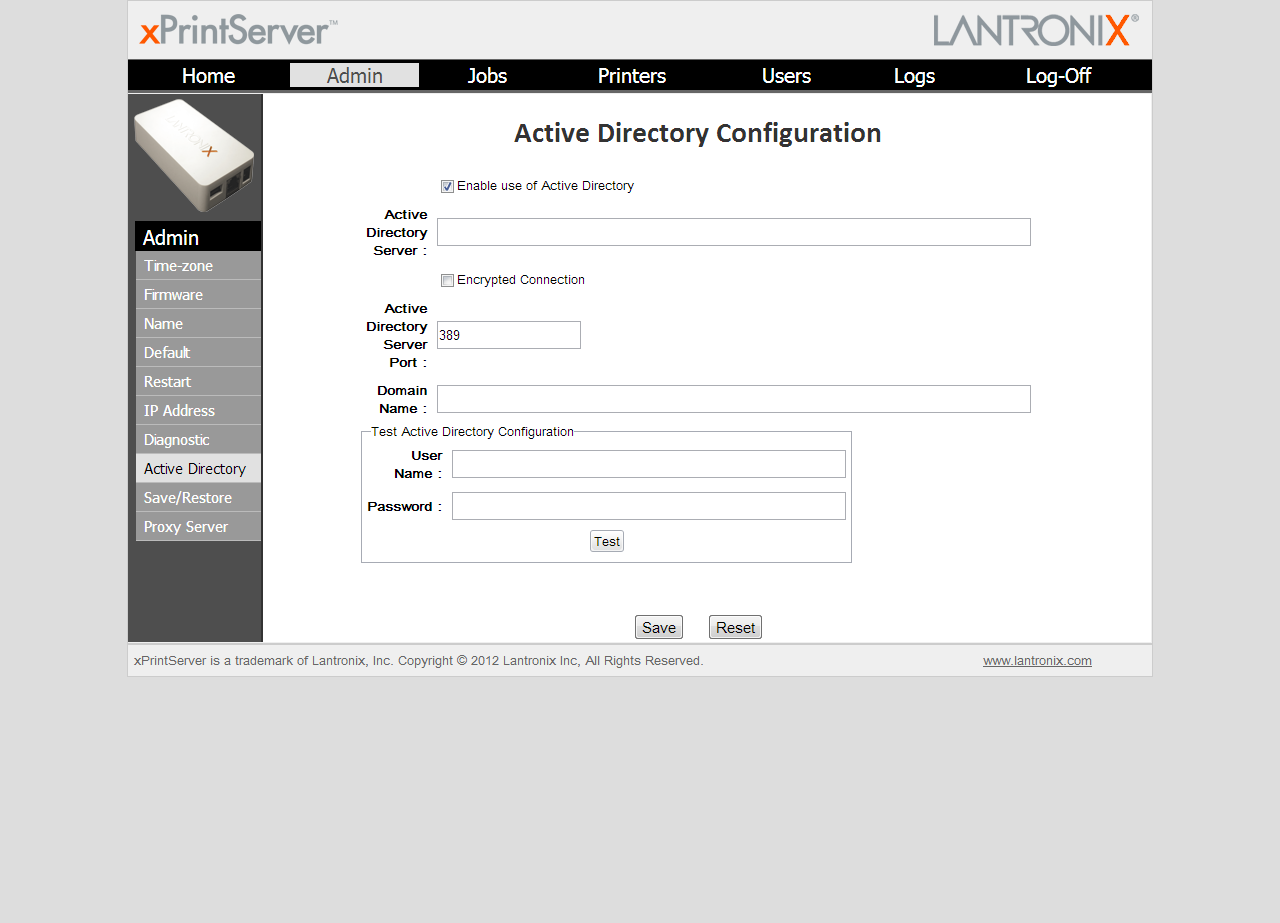Focus the Active Directory Server field

pos(734,232)
